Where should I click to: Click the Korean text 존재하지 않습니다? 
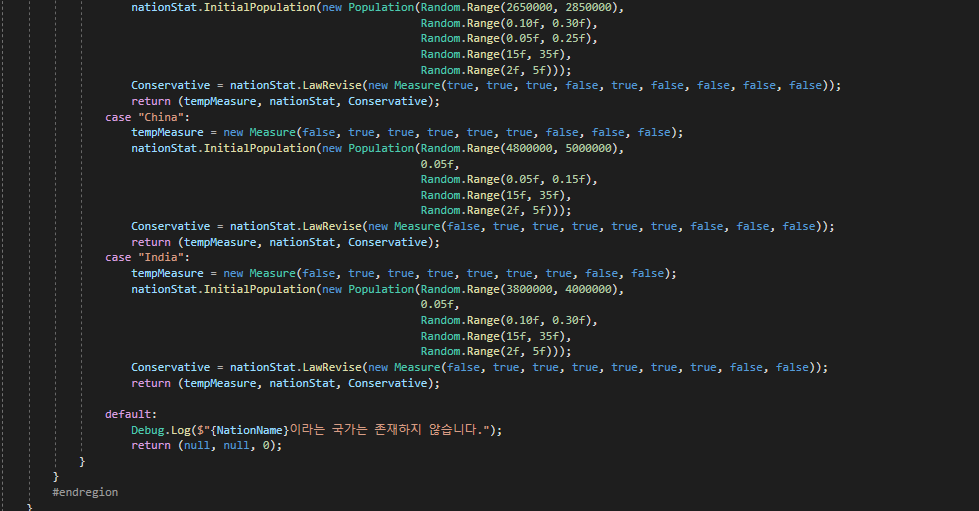point(429,430)
